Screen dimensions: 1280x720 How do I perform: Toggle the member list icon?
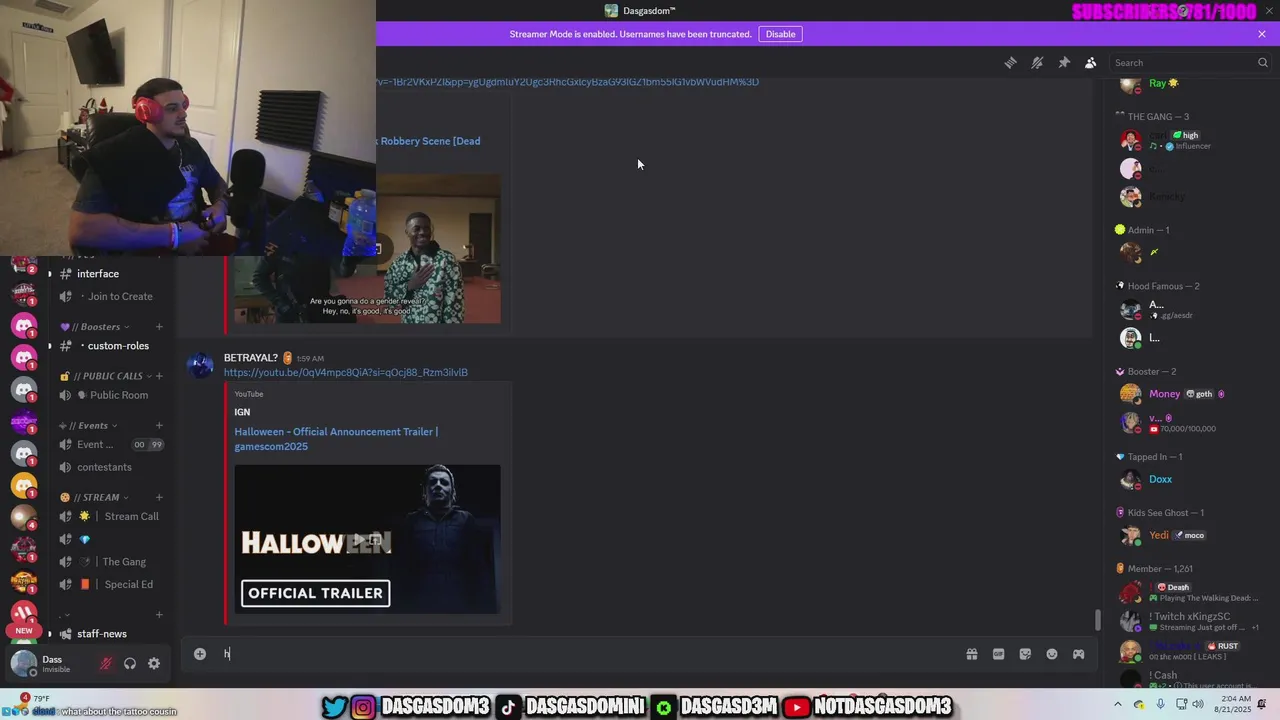1091,63
